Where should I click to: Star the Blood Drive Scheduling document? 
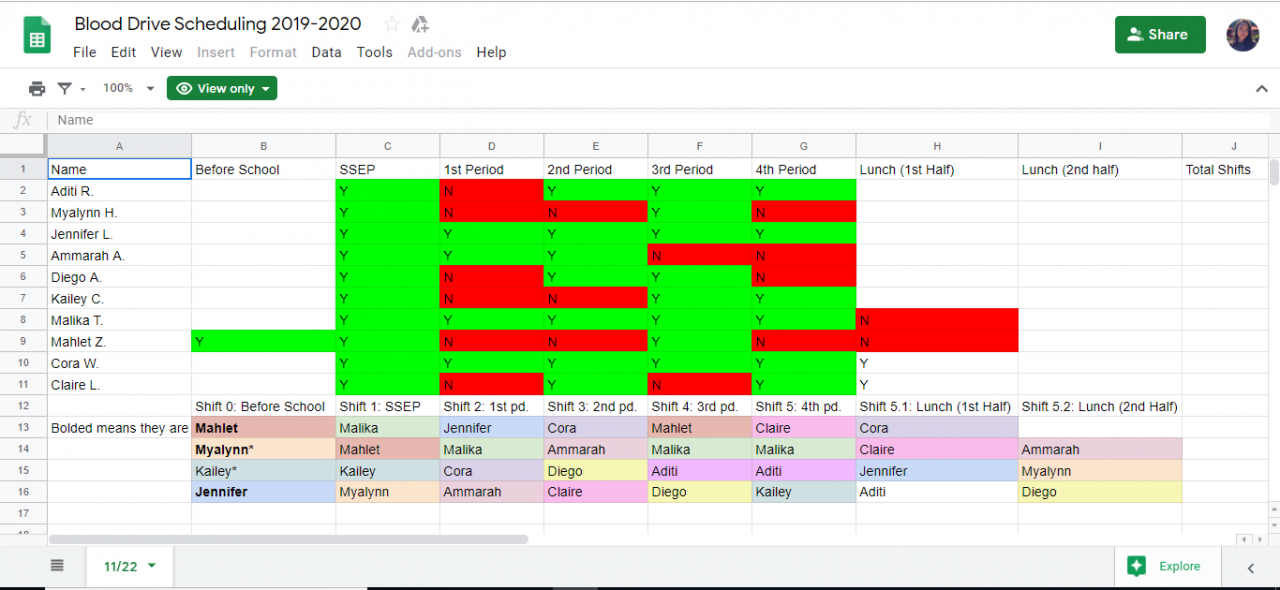click(392, 24)
